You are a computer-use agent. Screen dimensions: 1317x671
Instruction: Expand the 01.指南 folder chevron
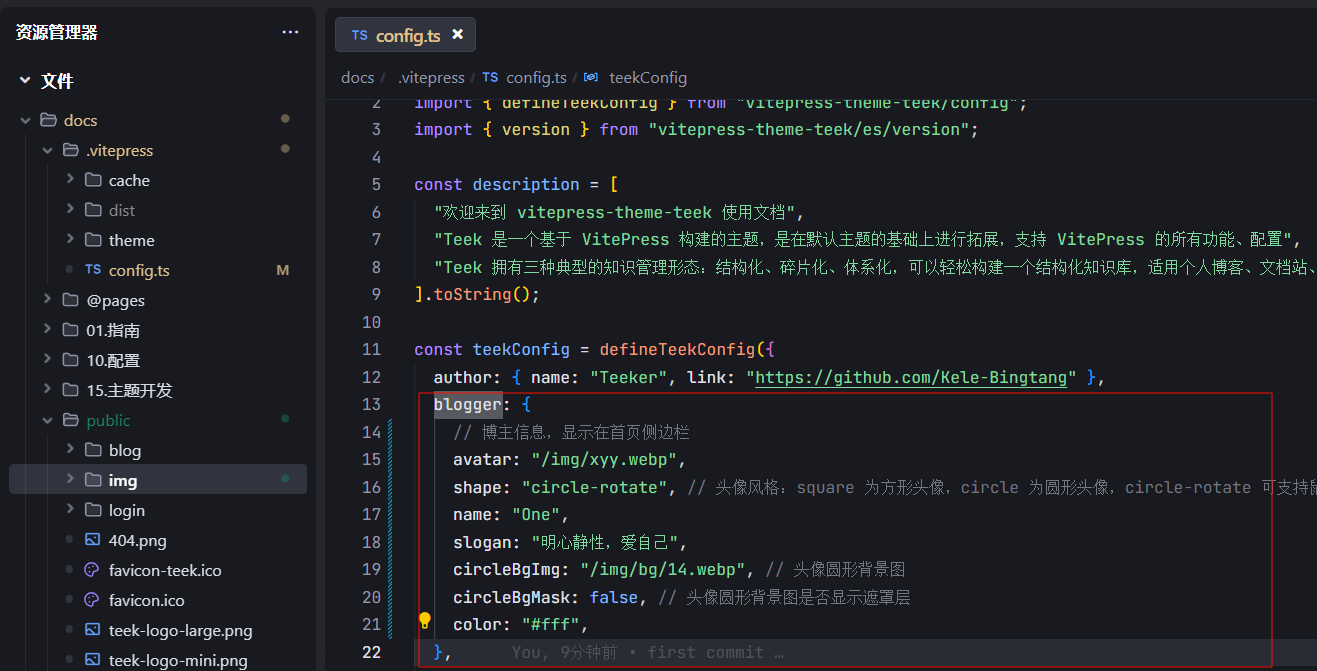(47, 330)
